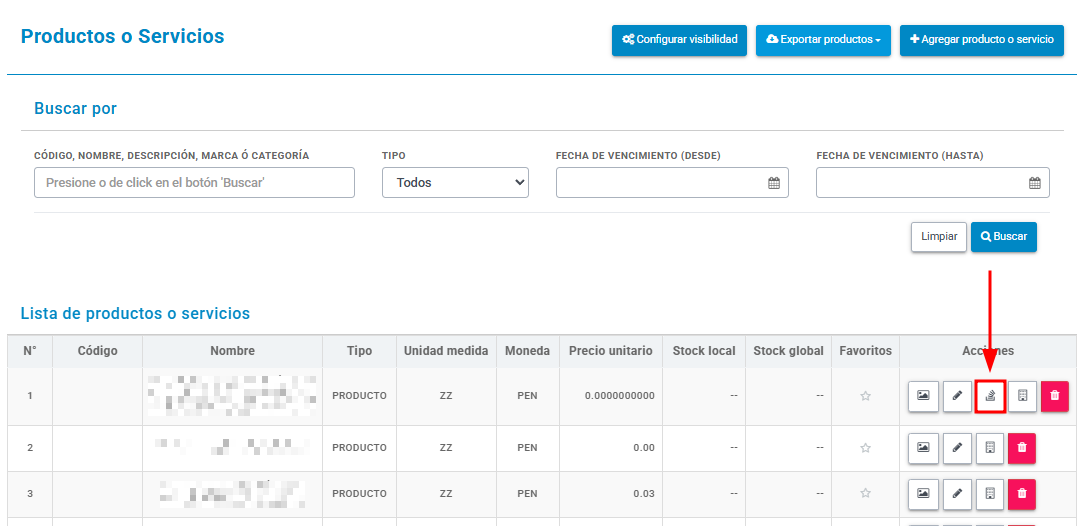The image size is (1085, 526).
Task: Edit product 1 with the pencil icon
Action: (x=957, y=396)
